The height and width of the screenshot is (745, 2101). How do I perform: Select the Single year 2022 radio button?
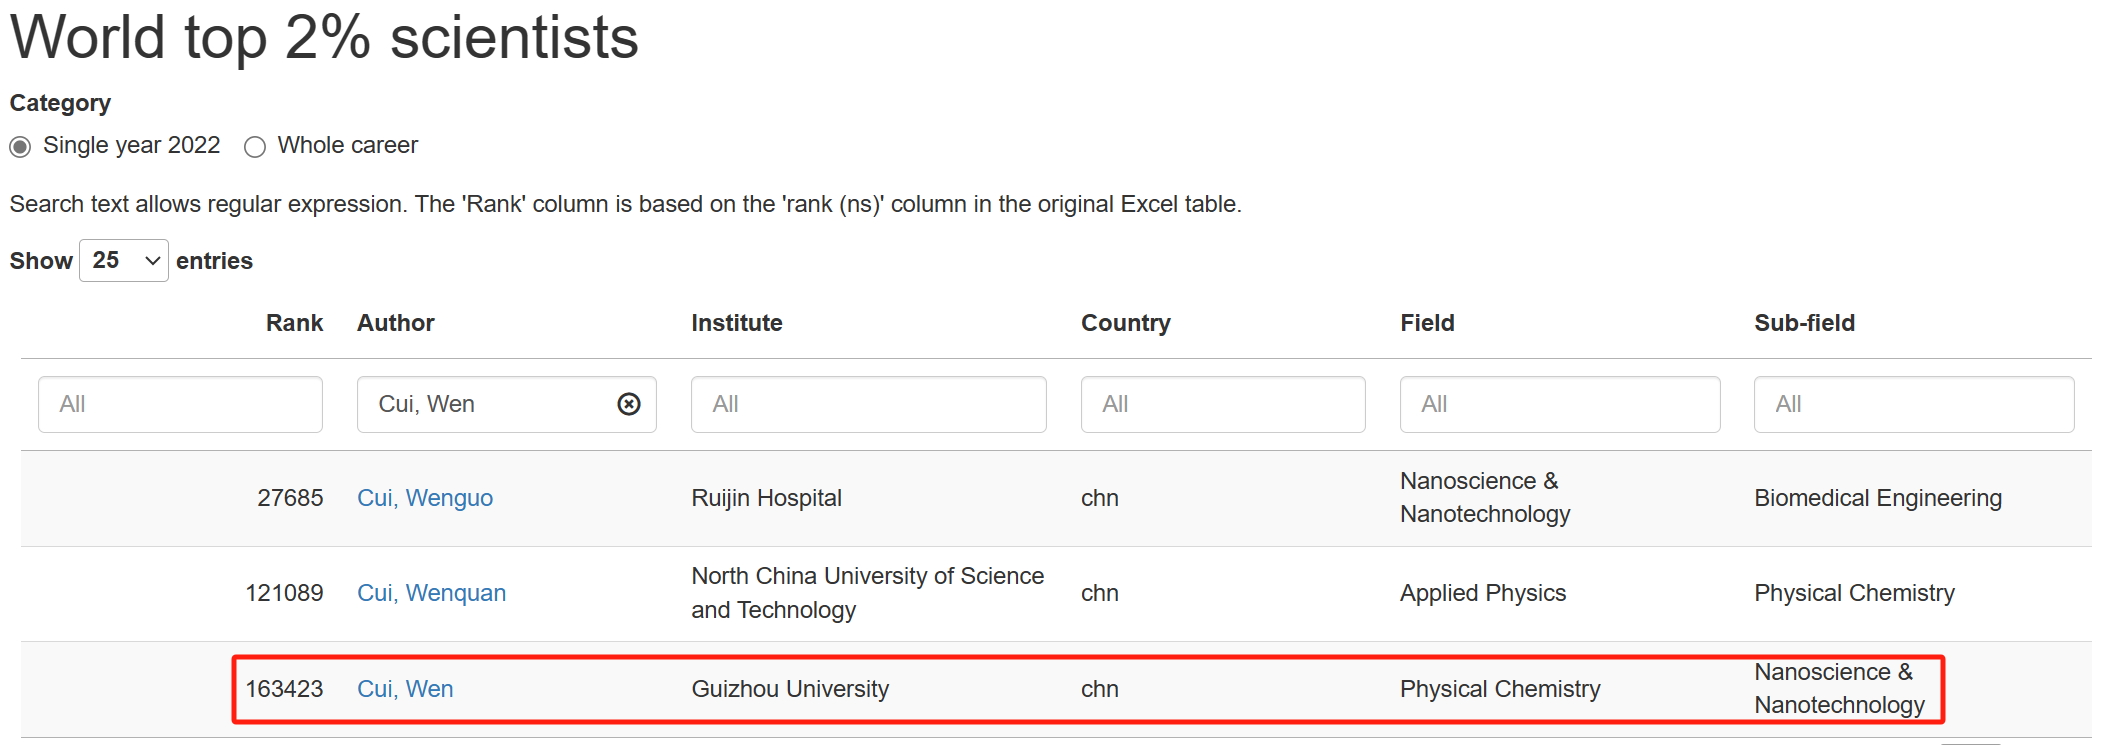click(20, 147)
